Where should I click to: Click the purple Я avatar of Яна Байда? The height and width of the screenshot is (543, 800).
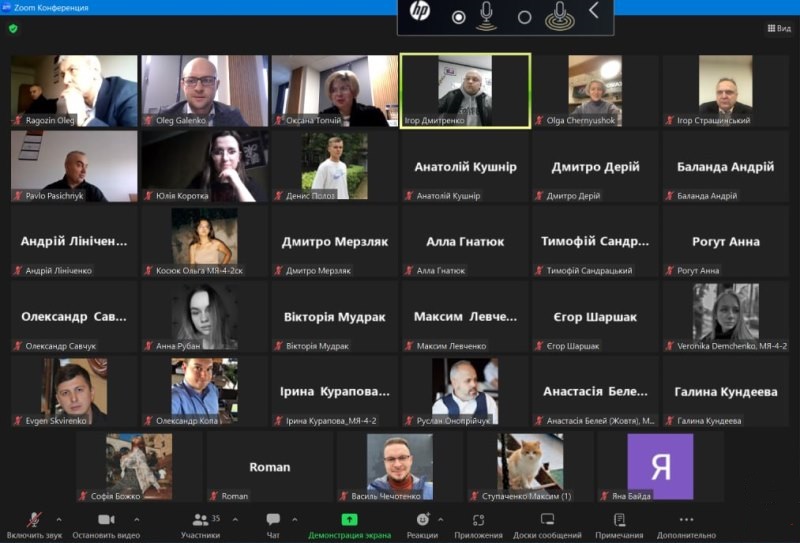(x=660, y=466)
